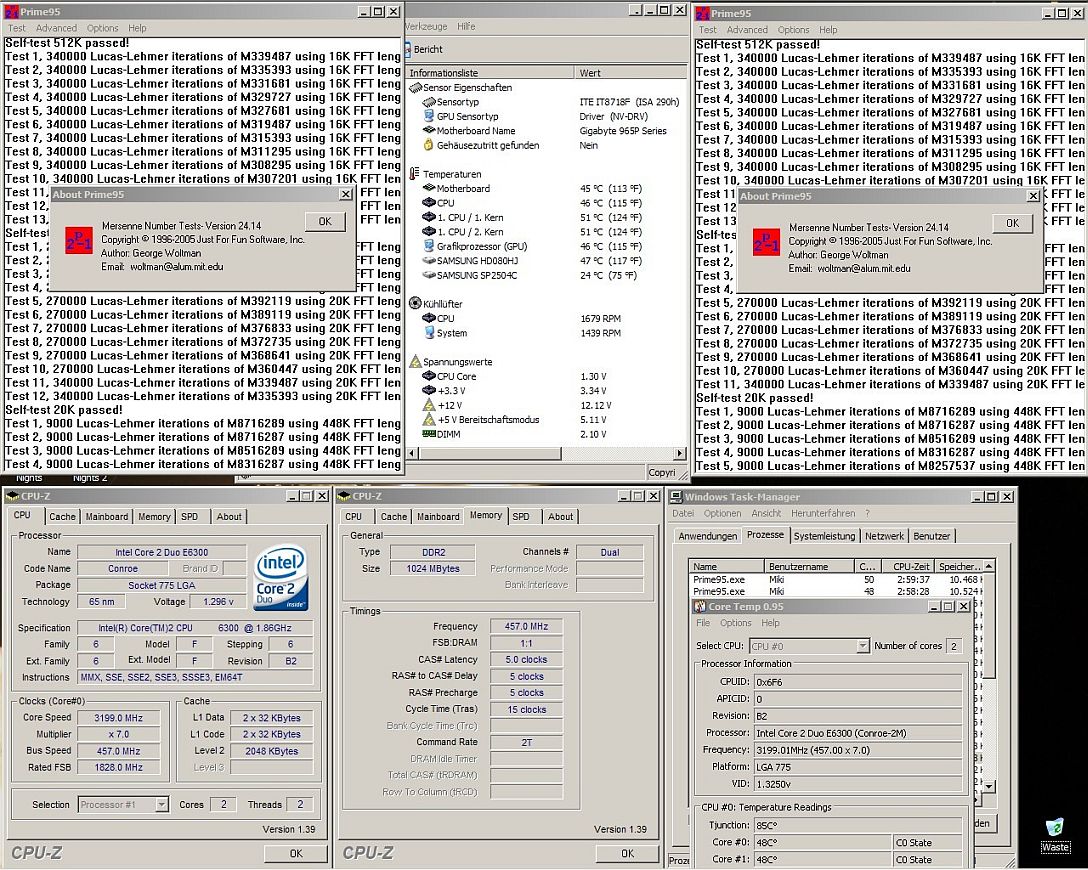Image resolution: width=1088 pixels, height=870 pixels.
Task: Switch to About tab in right CPU-Z
Action: [x=561, y=517]
